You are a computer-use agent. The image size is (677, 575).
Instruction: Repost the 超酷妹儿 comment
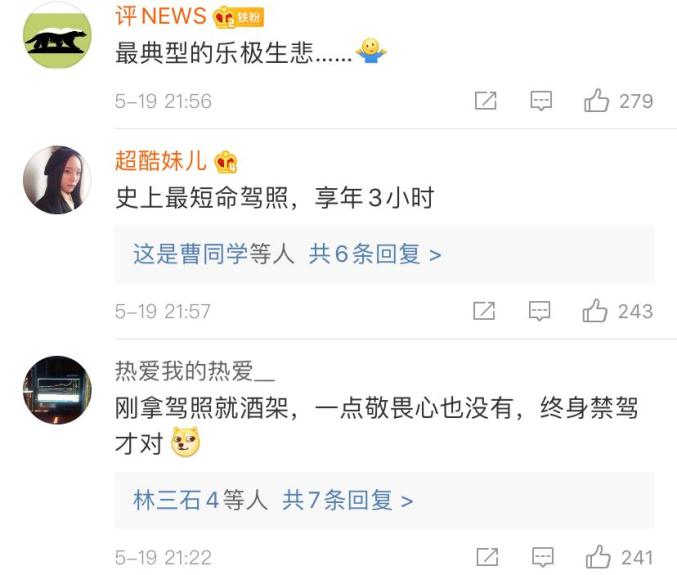[484, 310]
